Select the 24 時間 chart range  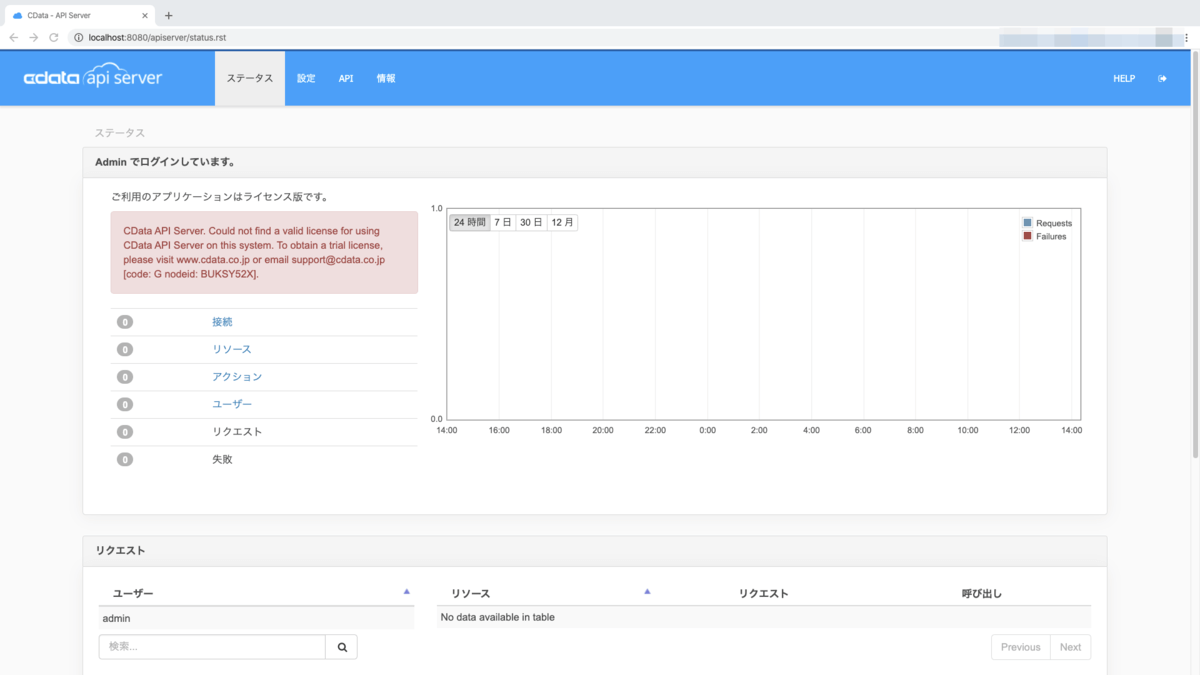[x=469, y=222]
